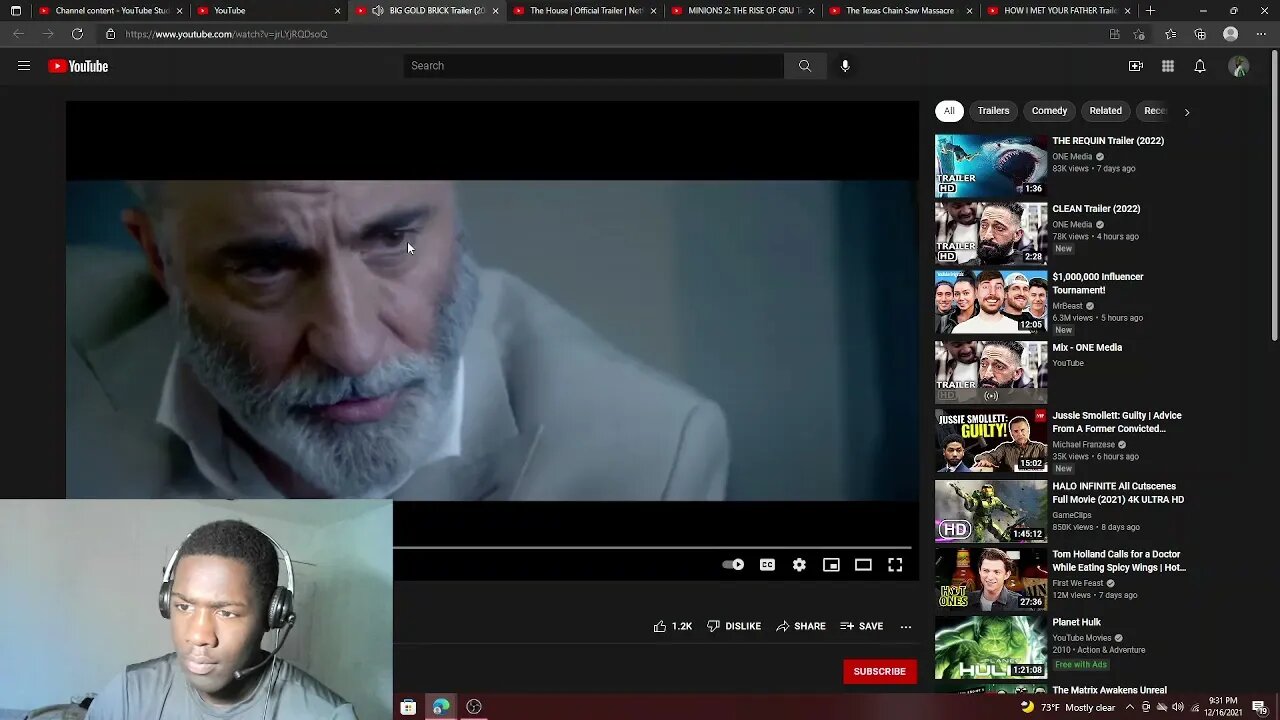Open Tom Holland Hot Ones thumbnail
The height and width of the screenshot is (720, 1280).
pos(991,579)
